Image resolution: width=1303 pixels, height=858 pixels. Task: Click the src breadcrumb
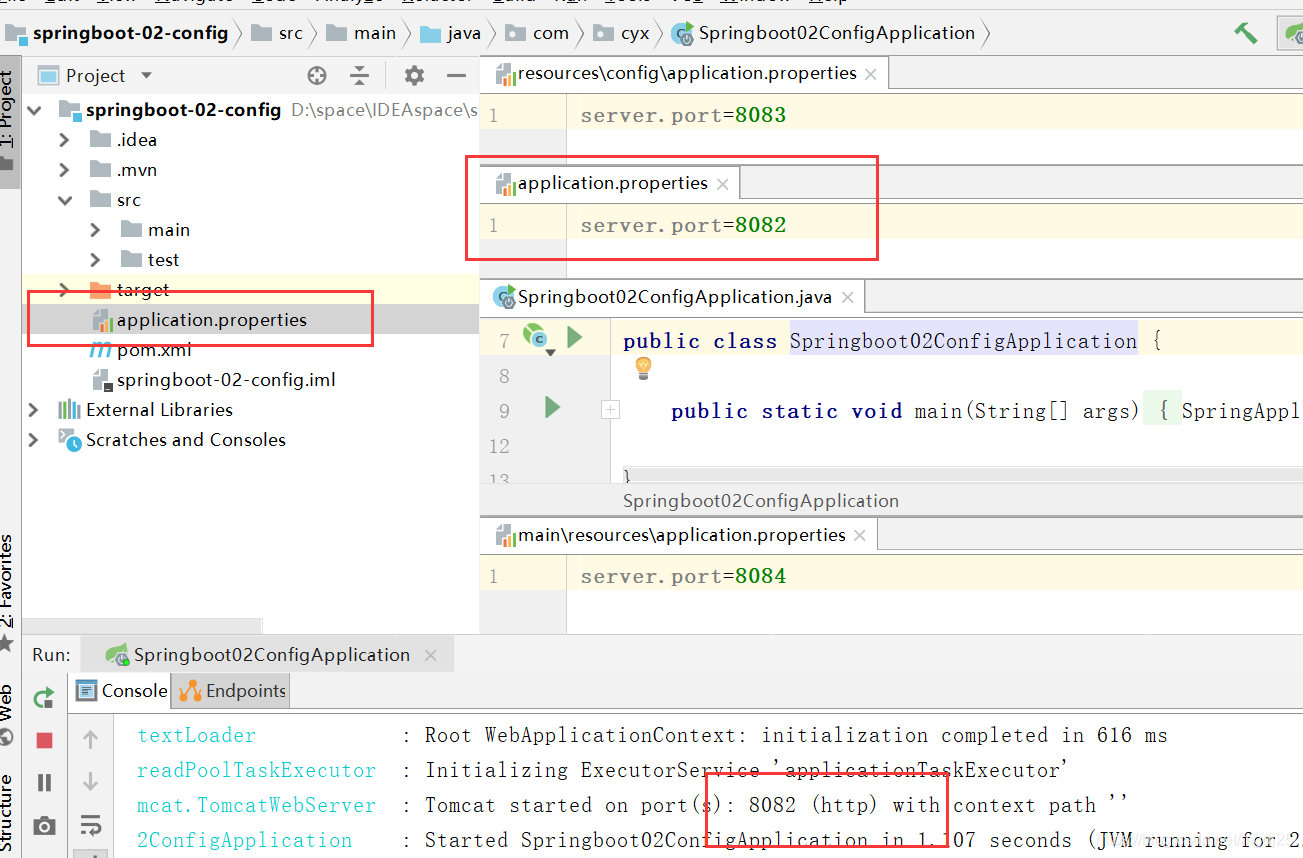point(278,33)
